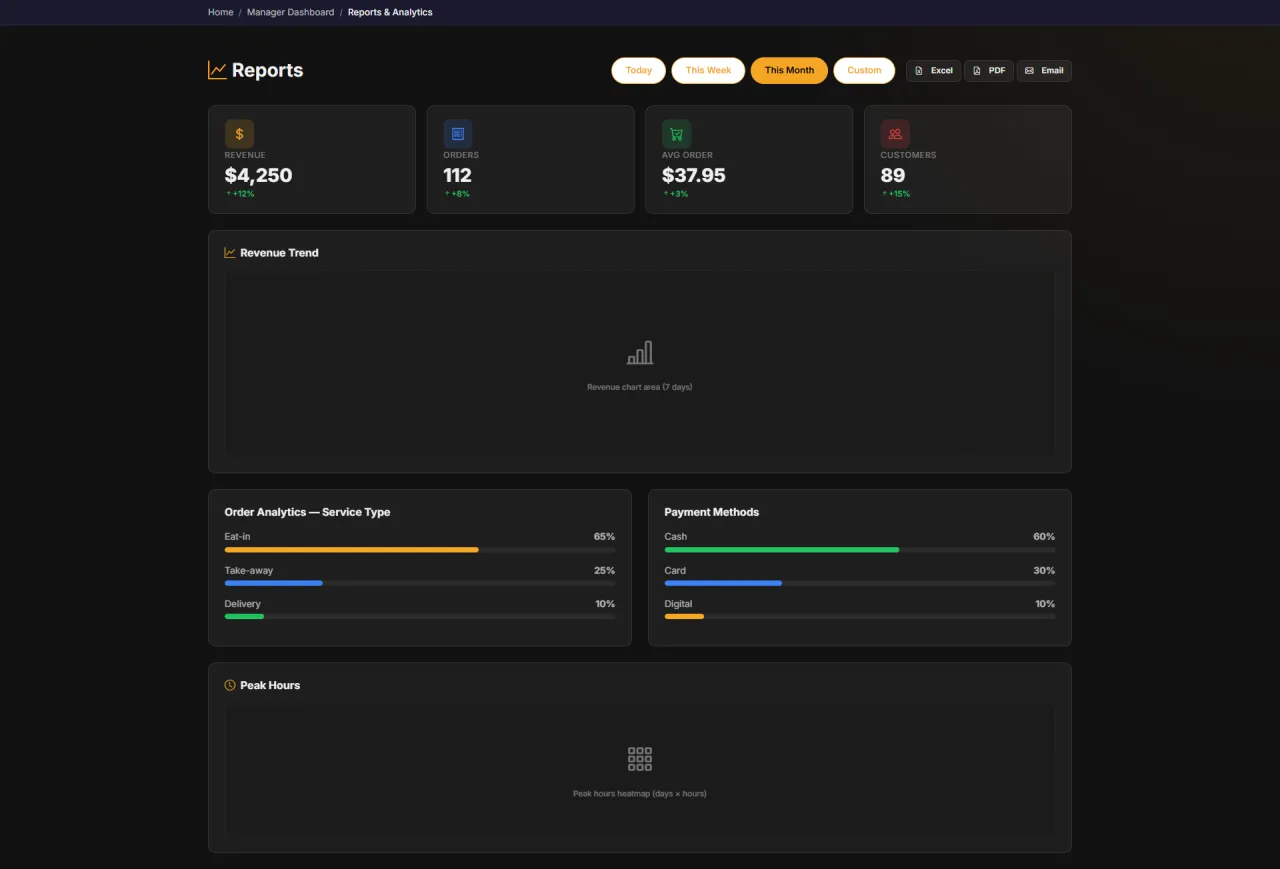1280x869 pixels.
Task: Click the Digital orange progress bar
Action: pyautogui.click(x=684, y=616)
